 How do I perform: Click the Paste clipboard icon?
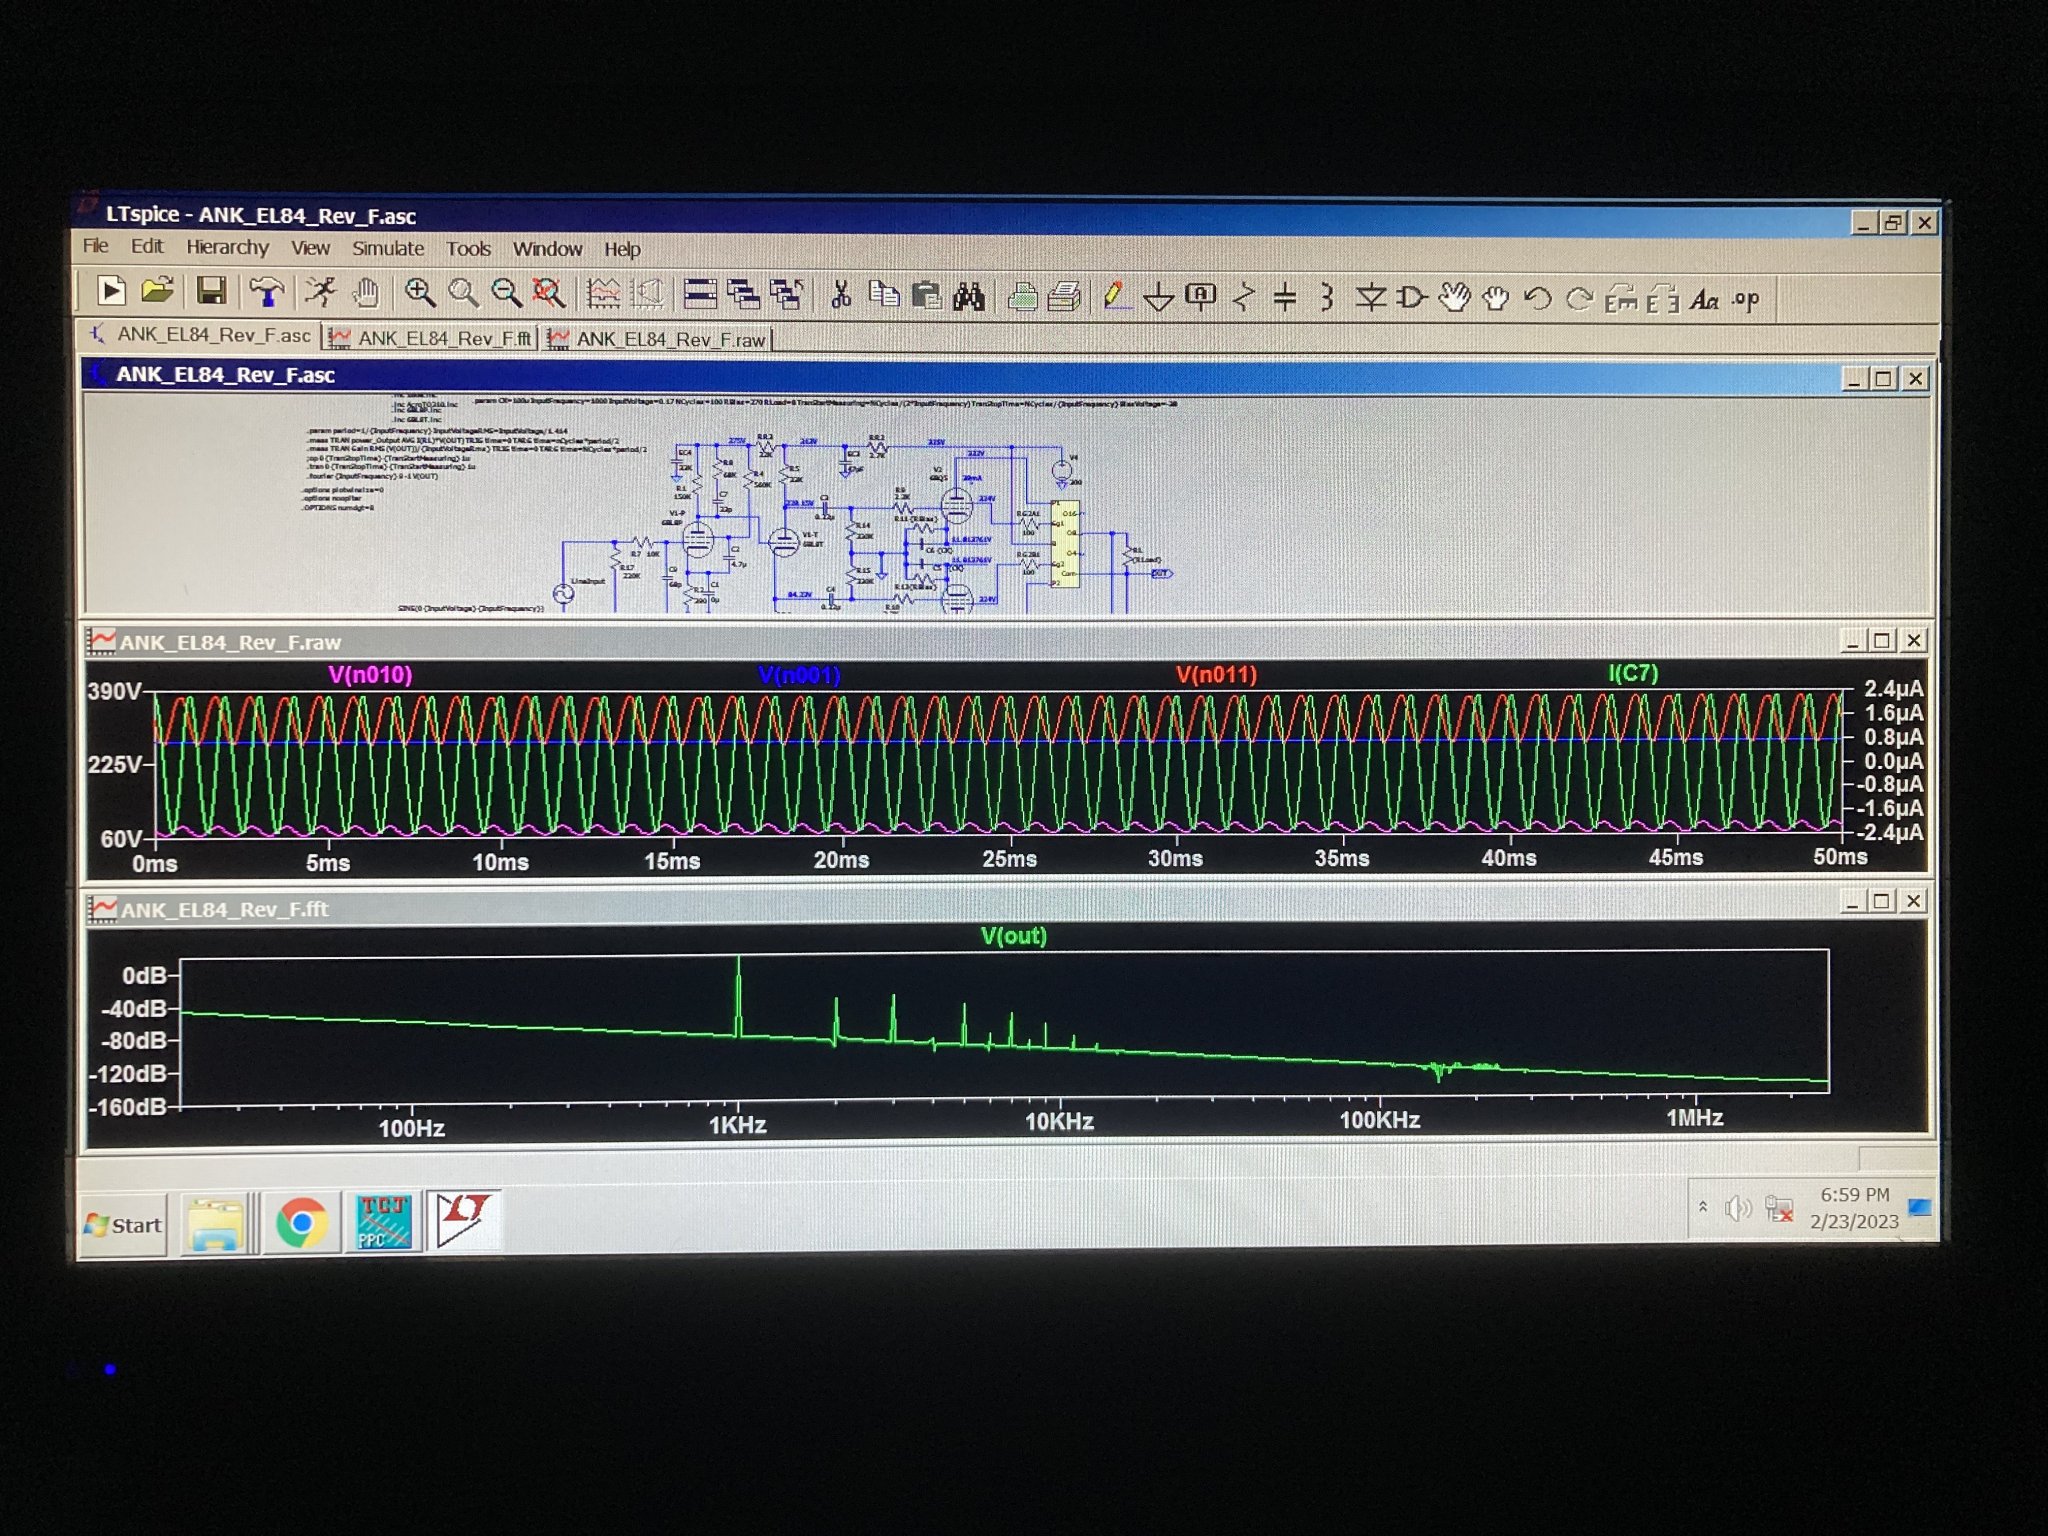pos(927,295)
